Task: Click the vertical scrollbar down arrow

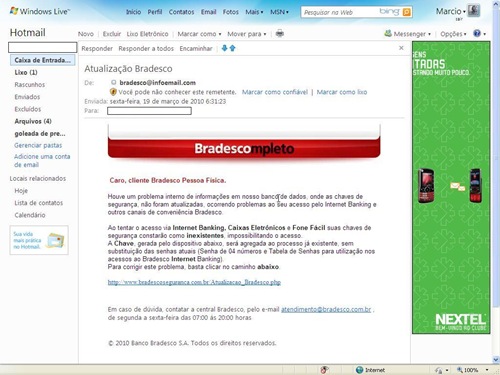Action: (496, 359)
